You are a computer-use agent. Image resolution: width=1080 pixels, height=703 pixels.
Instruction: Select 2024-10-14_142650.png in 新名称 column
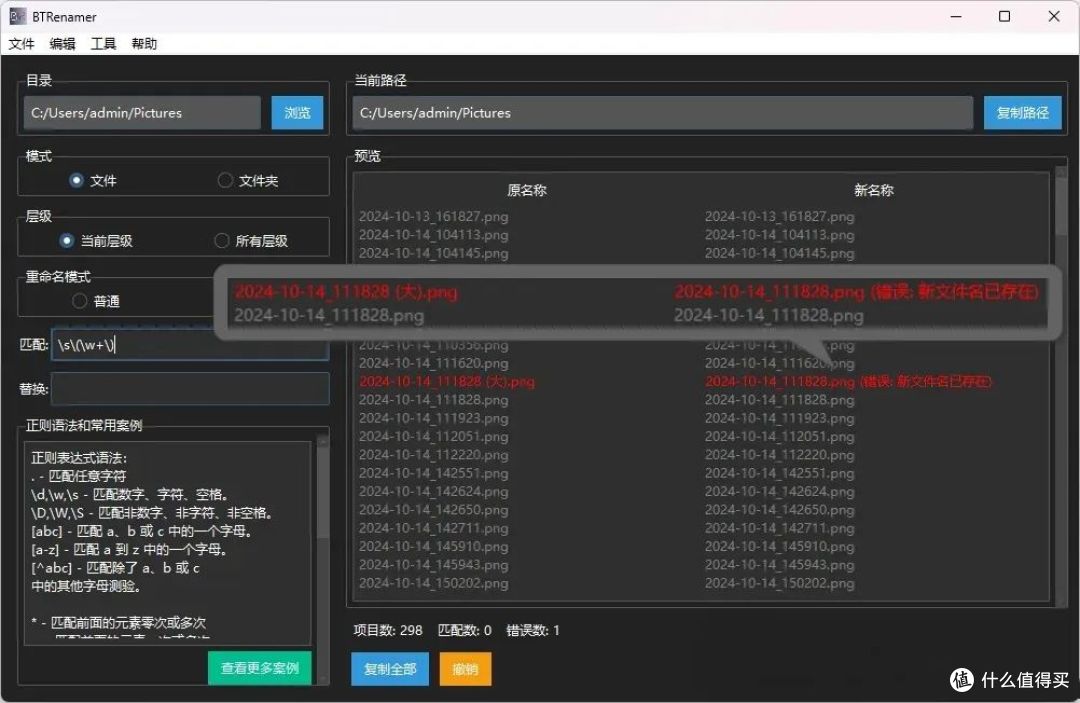[780, 510]
